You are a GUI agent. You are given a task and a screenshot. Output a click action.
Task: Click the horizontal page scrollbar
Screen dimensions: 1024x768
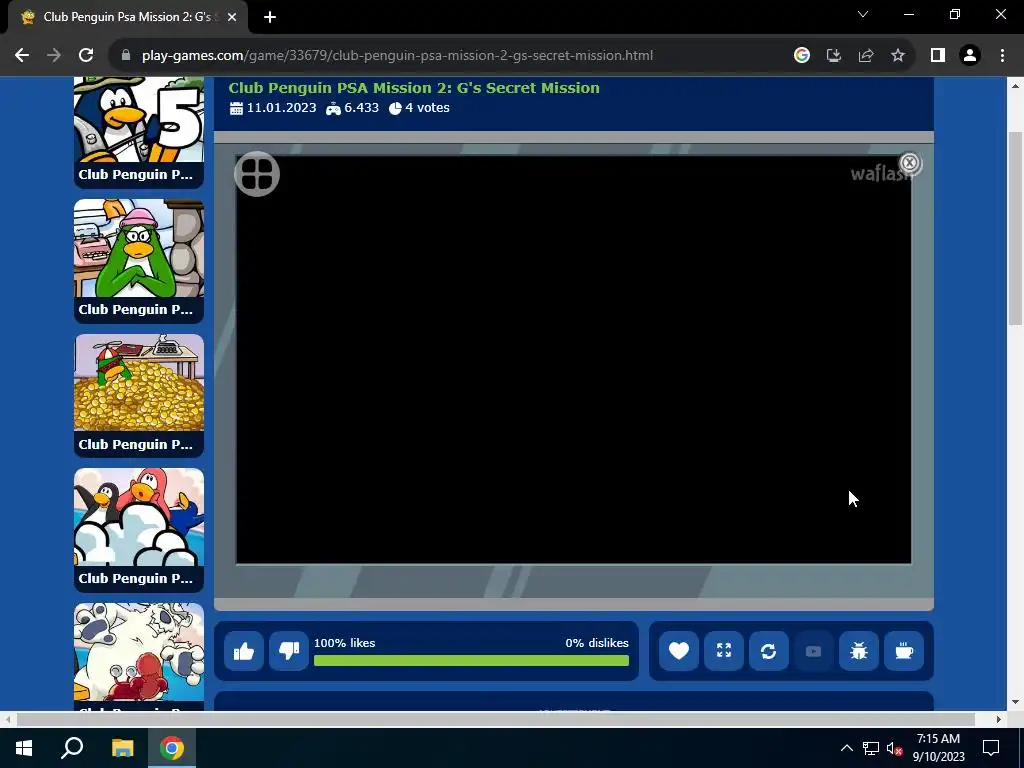(495, 719)
